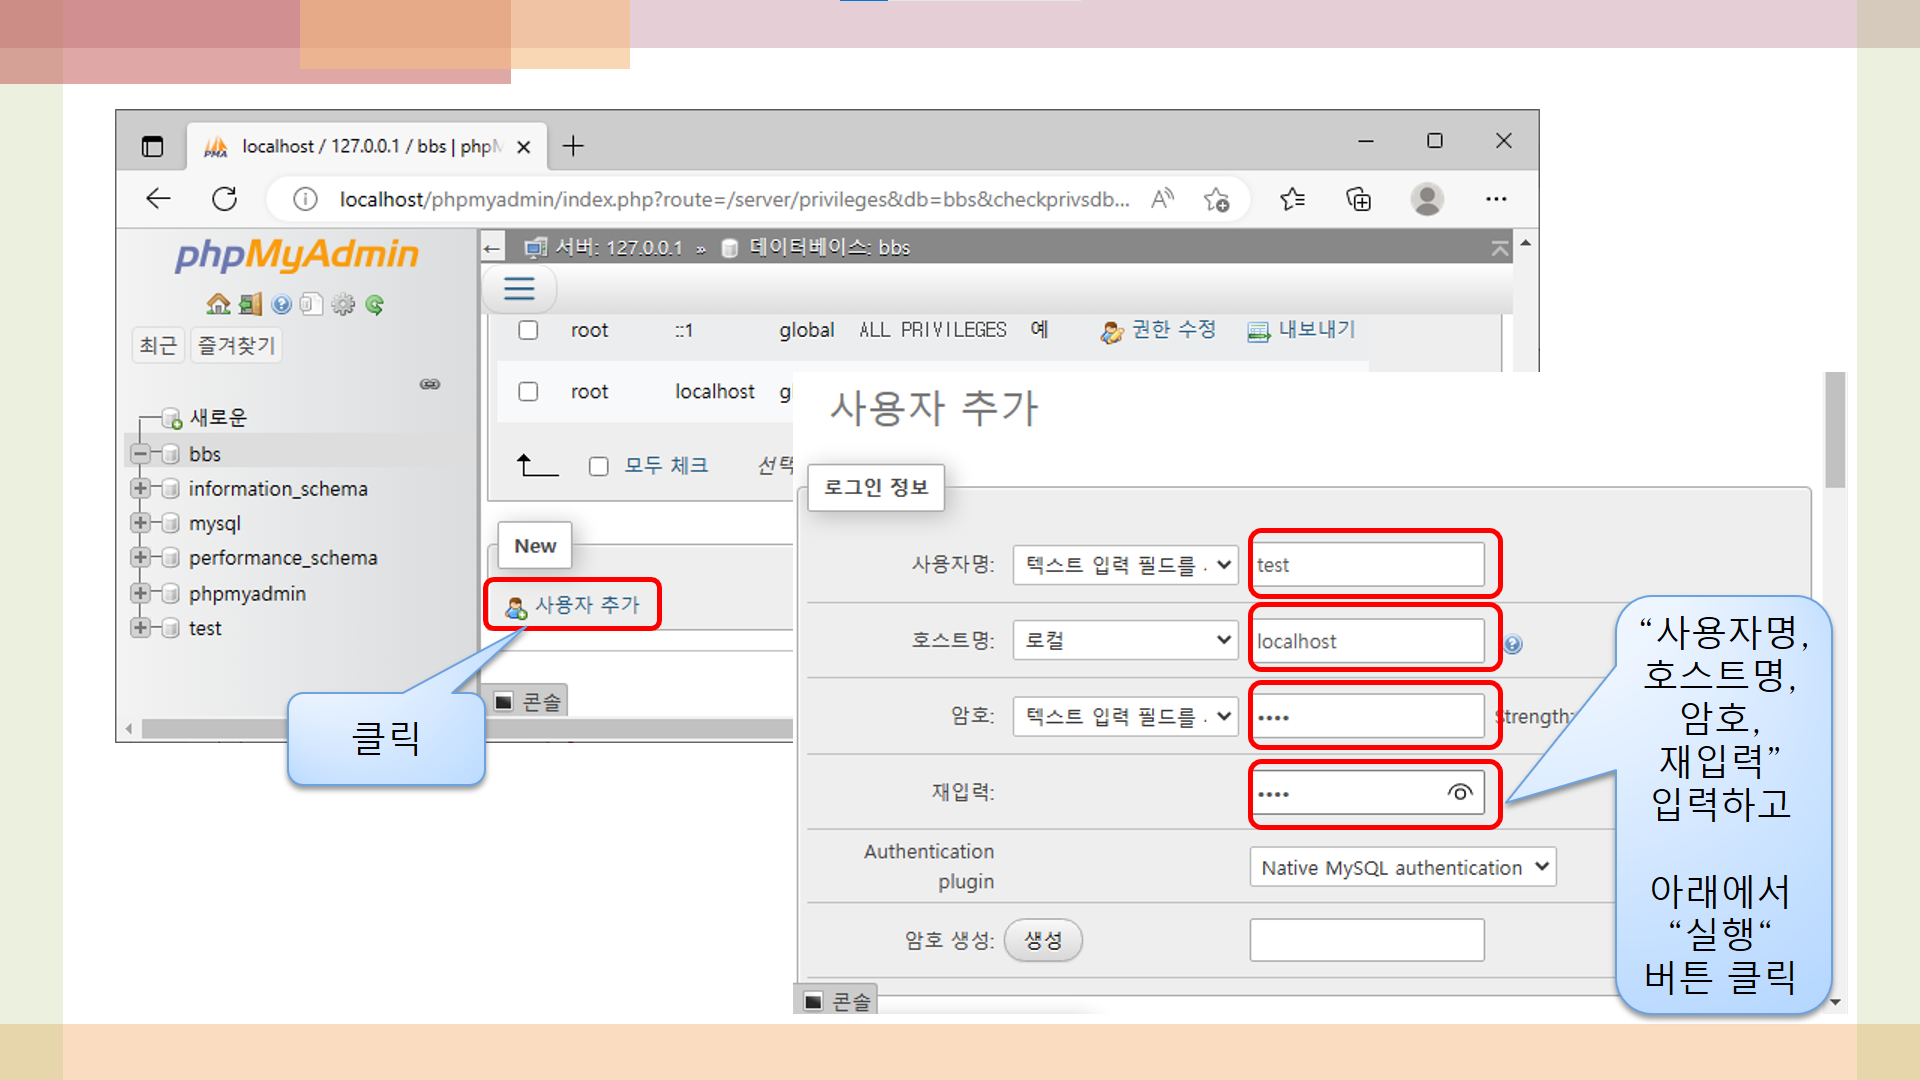
Task: Open the 호스트명 로컬 dropdown
Action: click(1125, 640)
